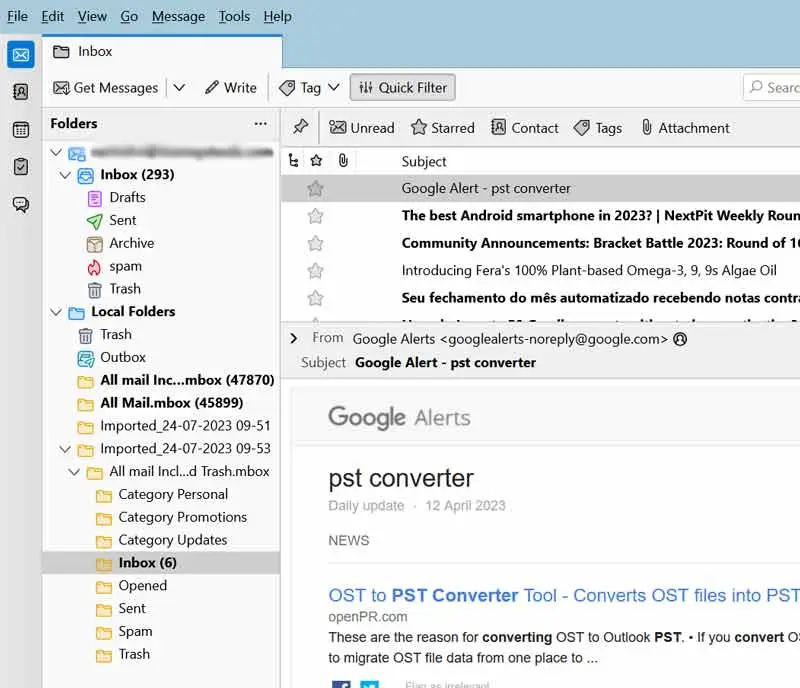This screenshot has width=800, height=688.
Task: Expand the message header From details
Action: pos(294,338)
